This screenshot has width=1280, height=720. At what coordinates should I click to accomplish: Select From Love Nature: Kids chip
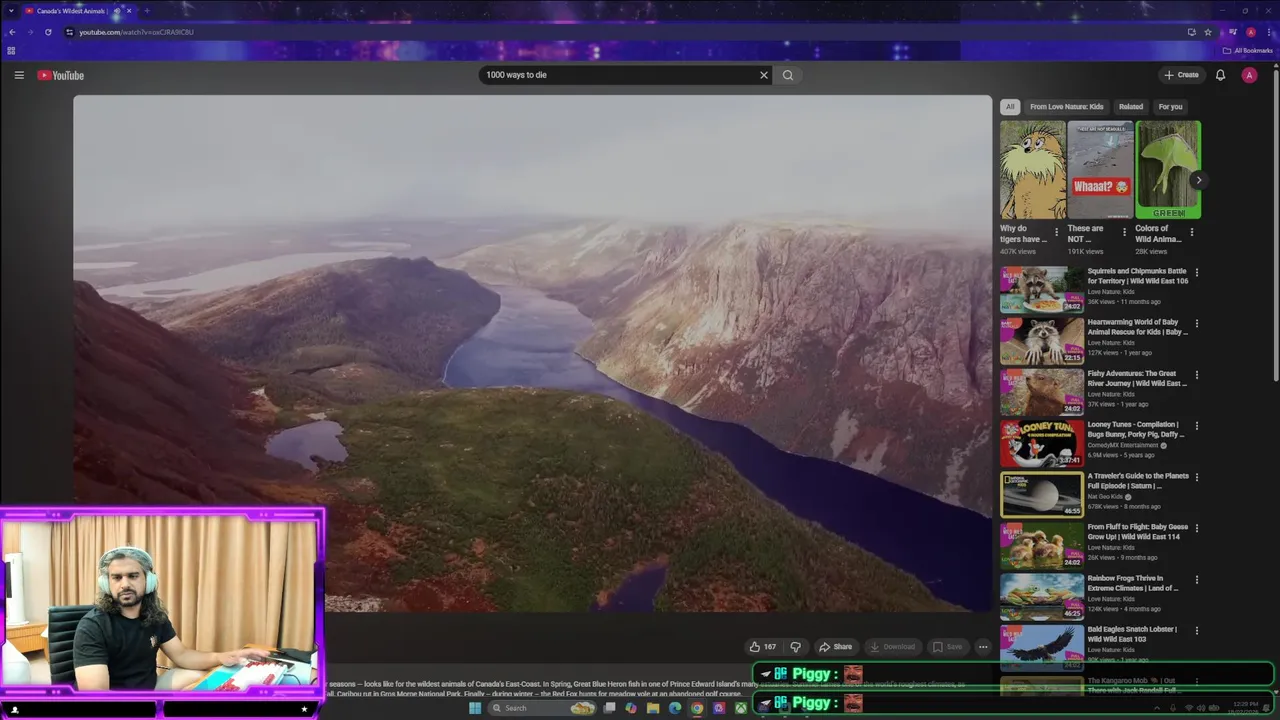[1067, 106]
